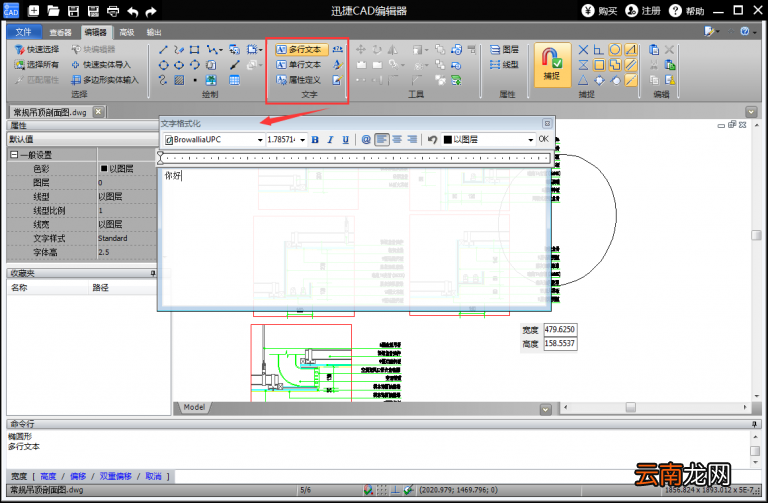768x503 pixels.
Task: Click the 宽度 width value field
Action: pyautogui.click(x=560, y=330)
